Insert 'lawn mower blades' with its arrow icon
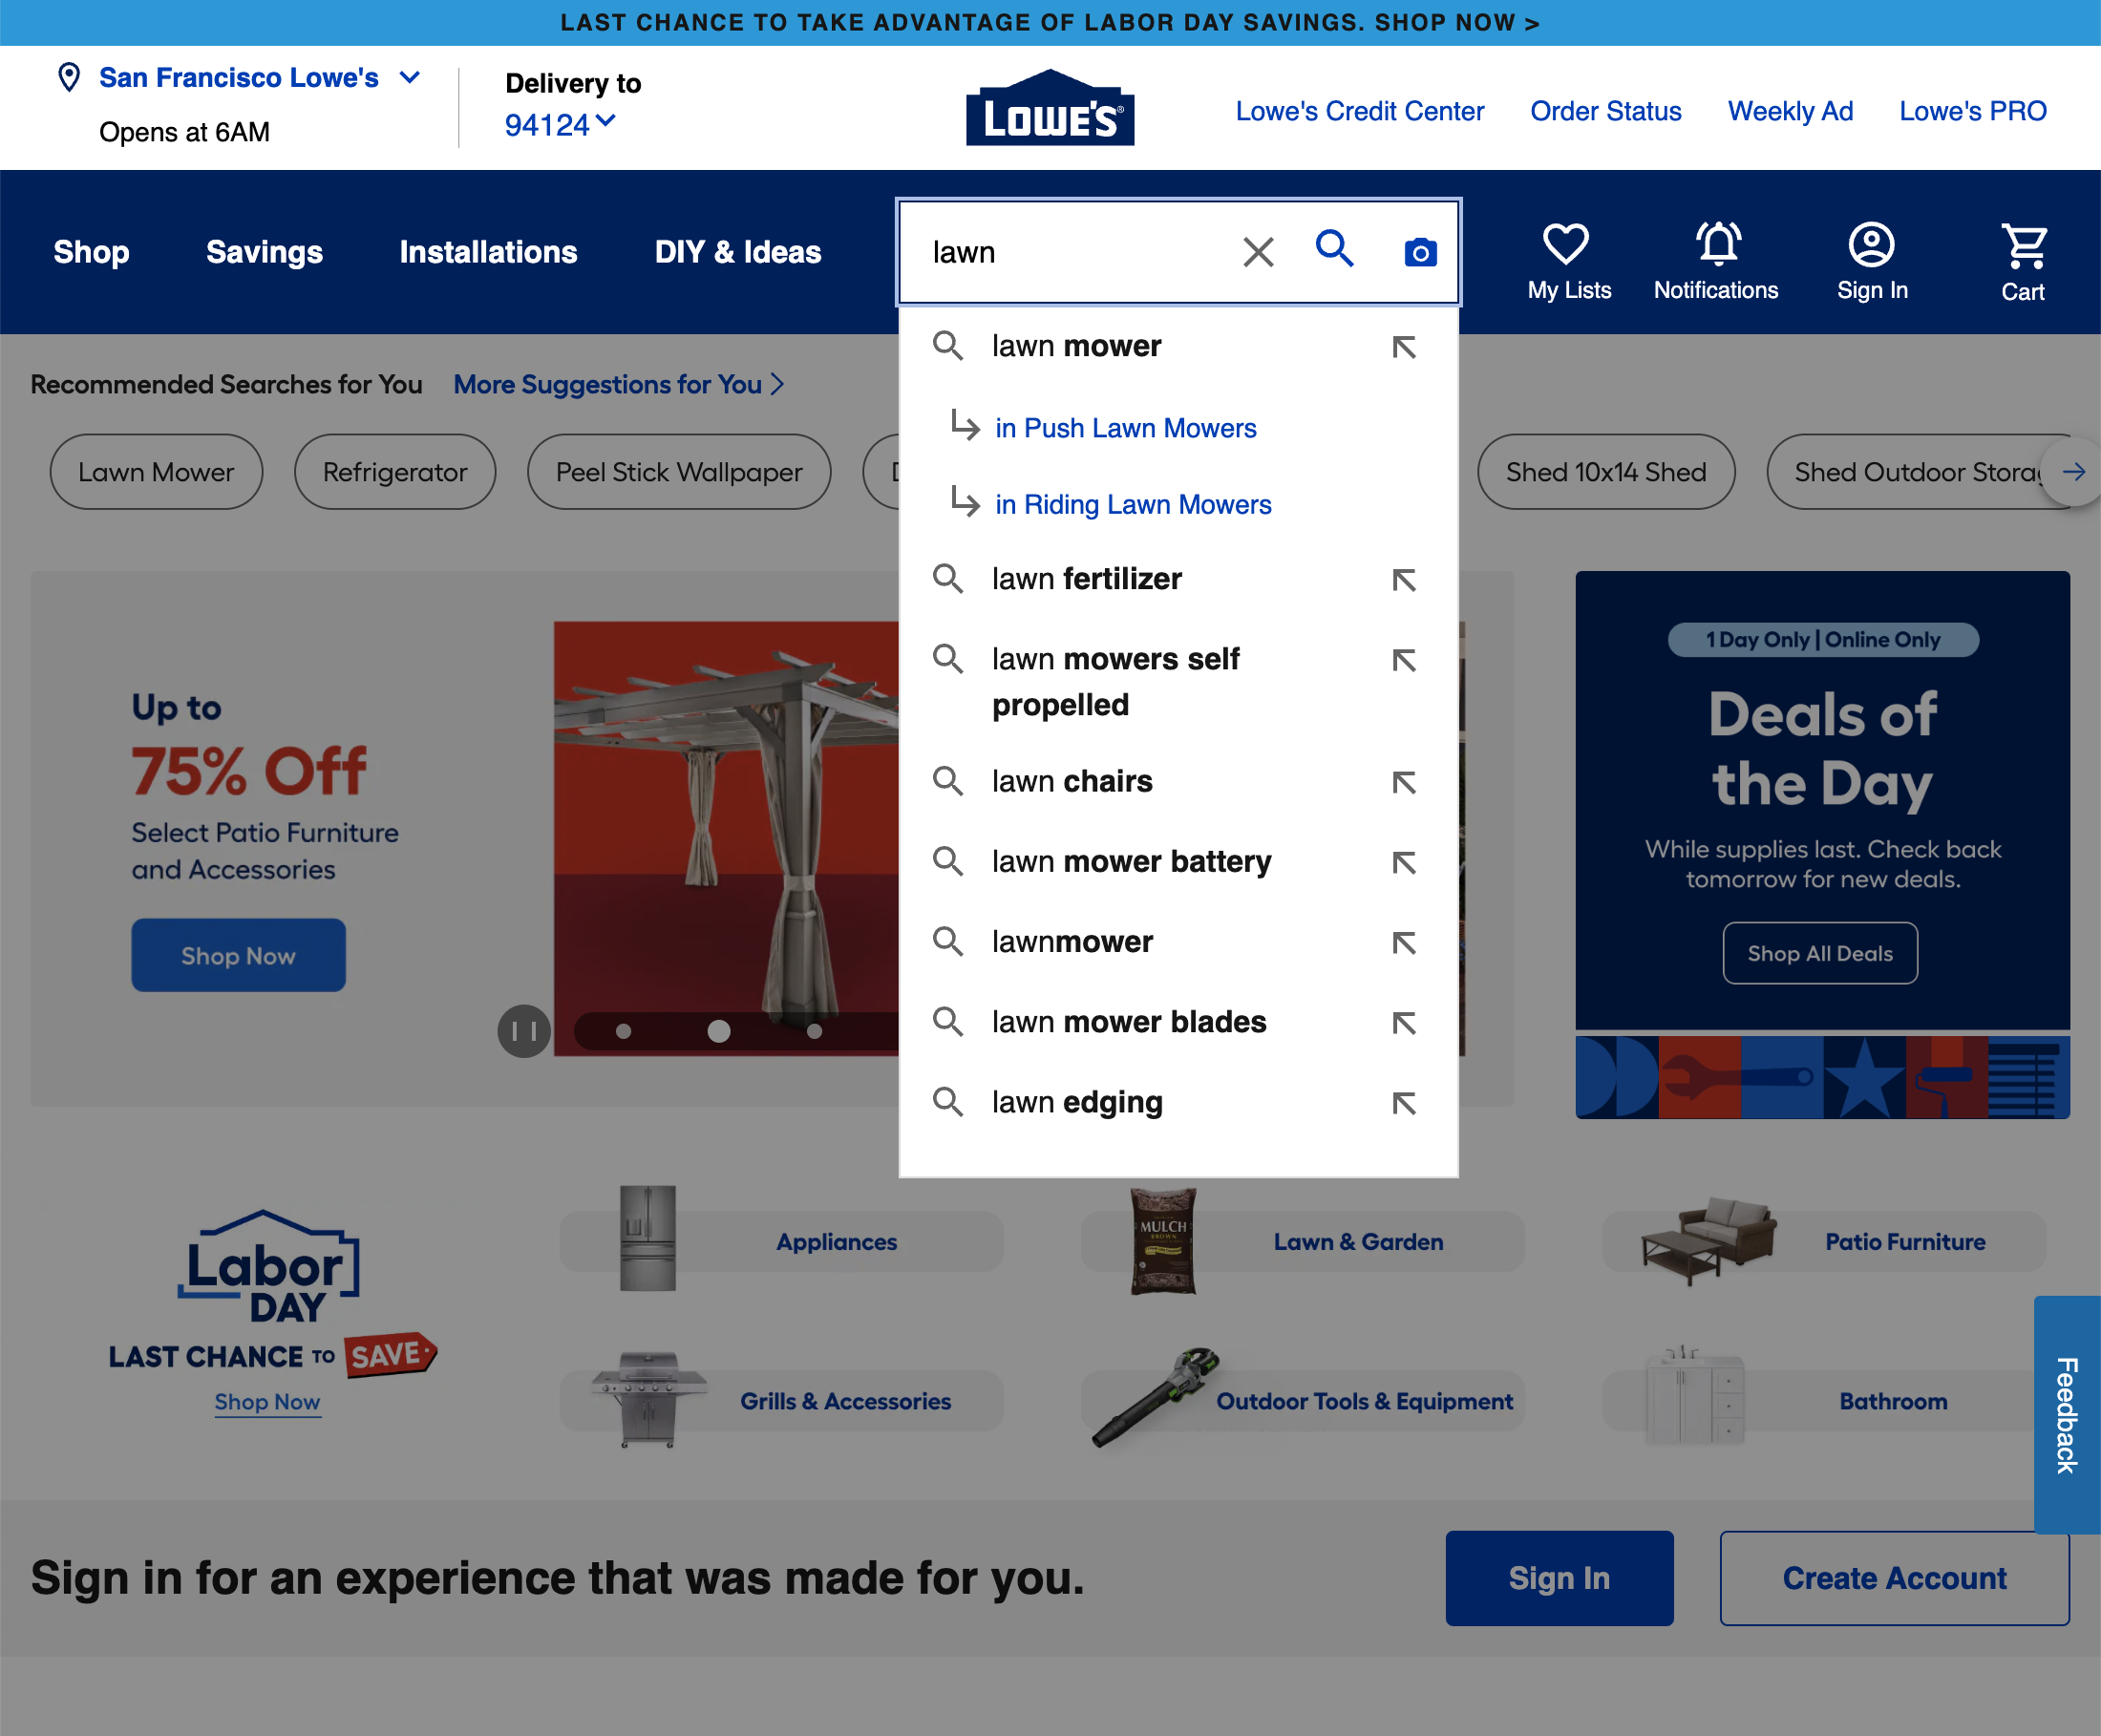 [1406, 1022]
